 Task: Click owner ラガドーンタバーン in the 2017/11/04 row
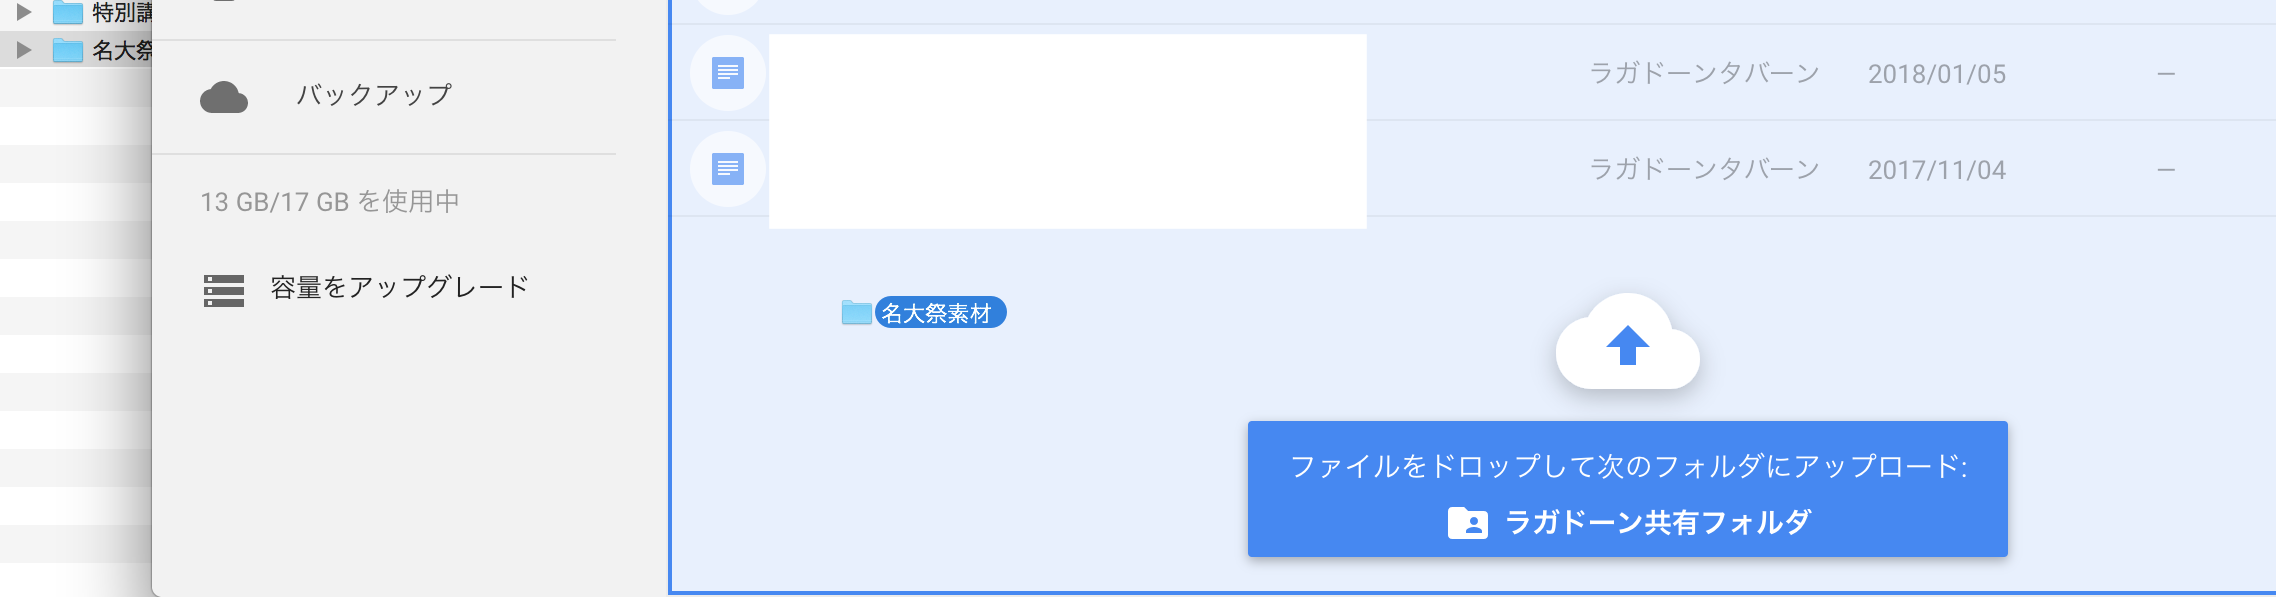coord(1704,169)
